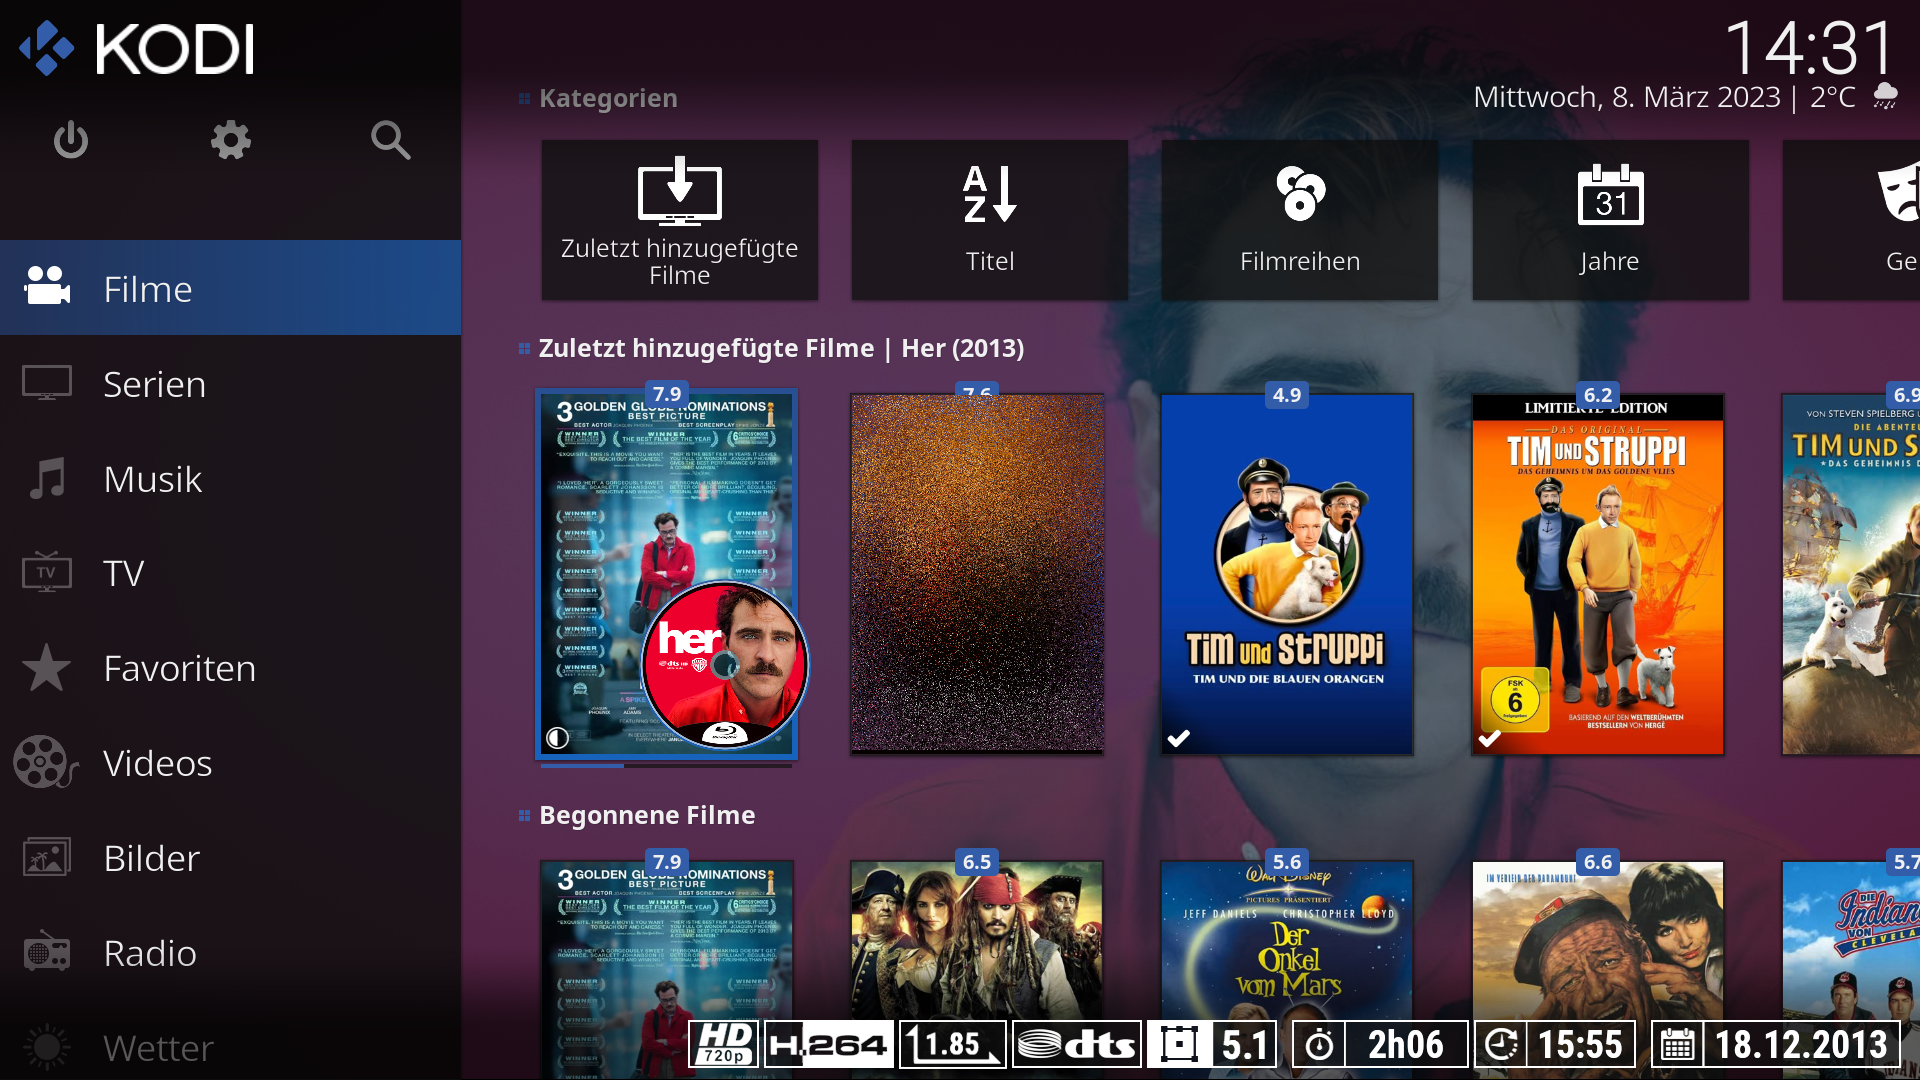Screen dimensions: 1920x1080
Task: Click the film reel icon beside Videos
Action: pyautogui.click(x=45, y=762)
